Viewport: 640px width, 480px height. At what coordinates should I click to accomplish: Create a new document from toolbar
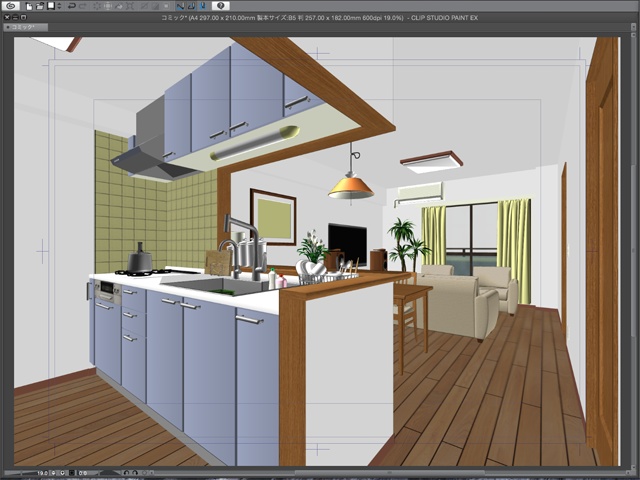click(29, 6)
